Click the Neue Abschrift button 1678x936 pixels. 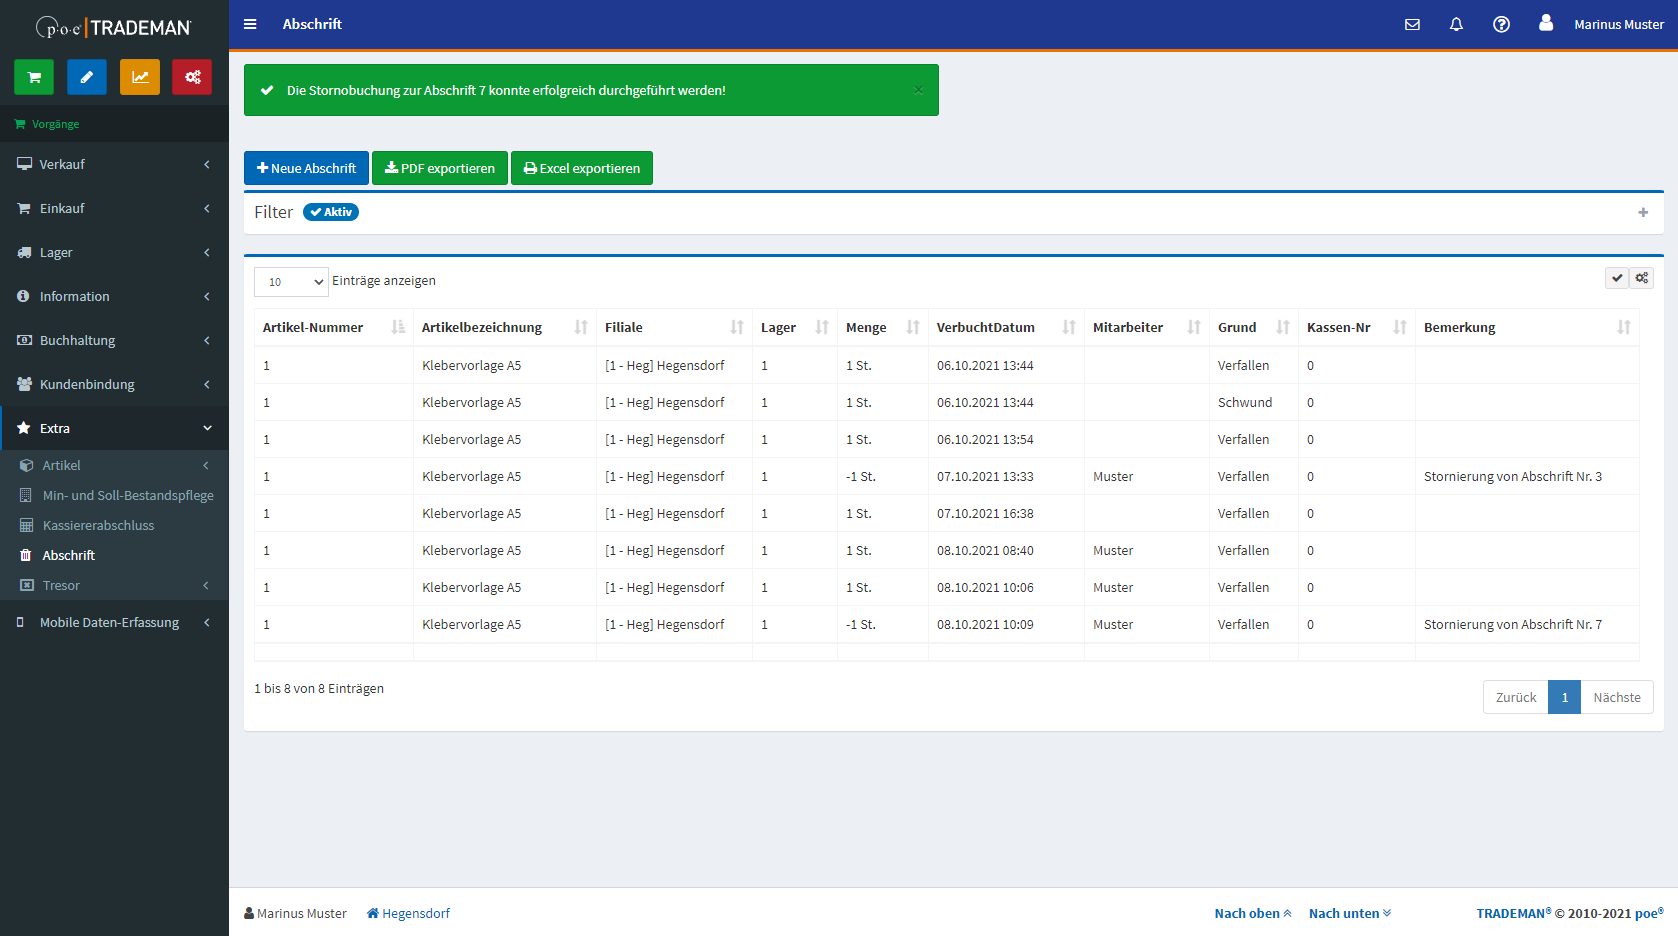[x=306, y=168]
